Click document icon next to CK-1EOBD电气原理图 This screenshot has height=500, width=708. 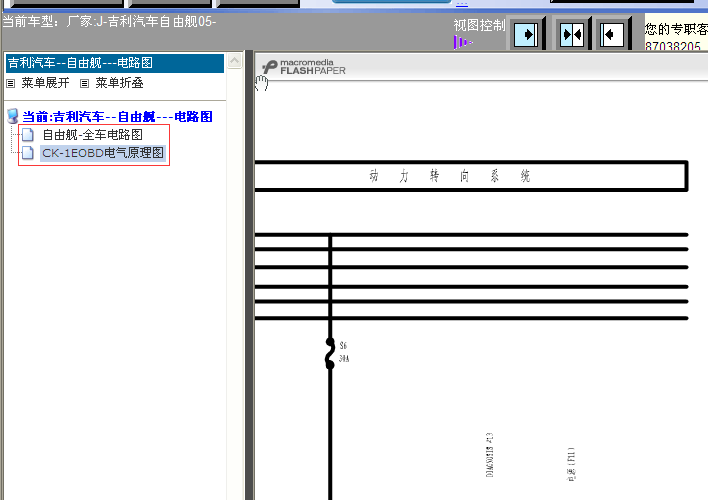(28, 153)
